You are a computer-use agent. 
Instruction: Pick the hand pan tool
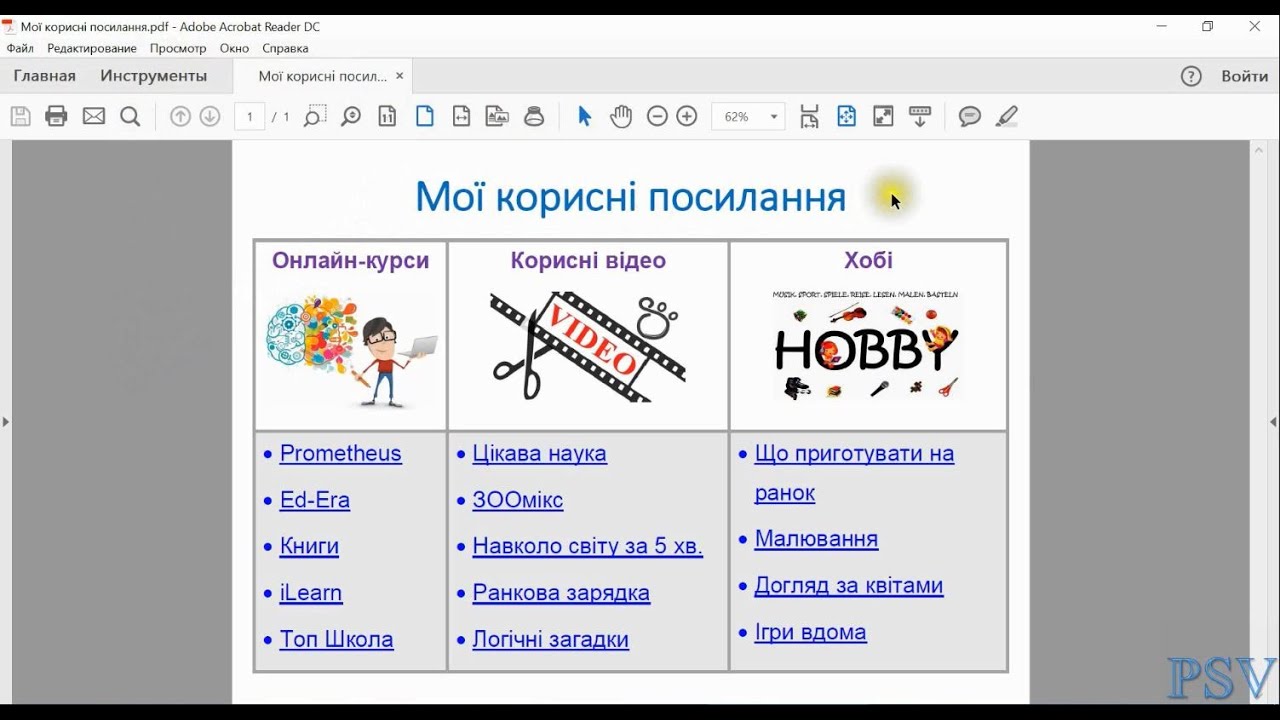click(621, 117)
